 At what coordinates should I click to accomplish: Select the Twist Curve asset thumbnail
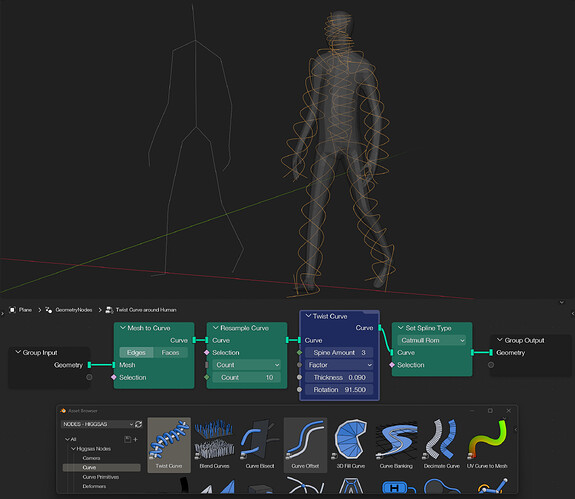[x=169, y=444]
